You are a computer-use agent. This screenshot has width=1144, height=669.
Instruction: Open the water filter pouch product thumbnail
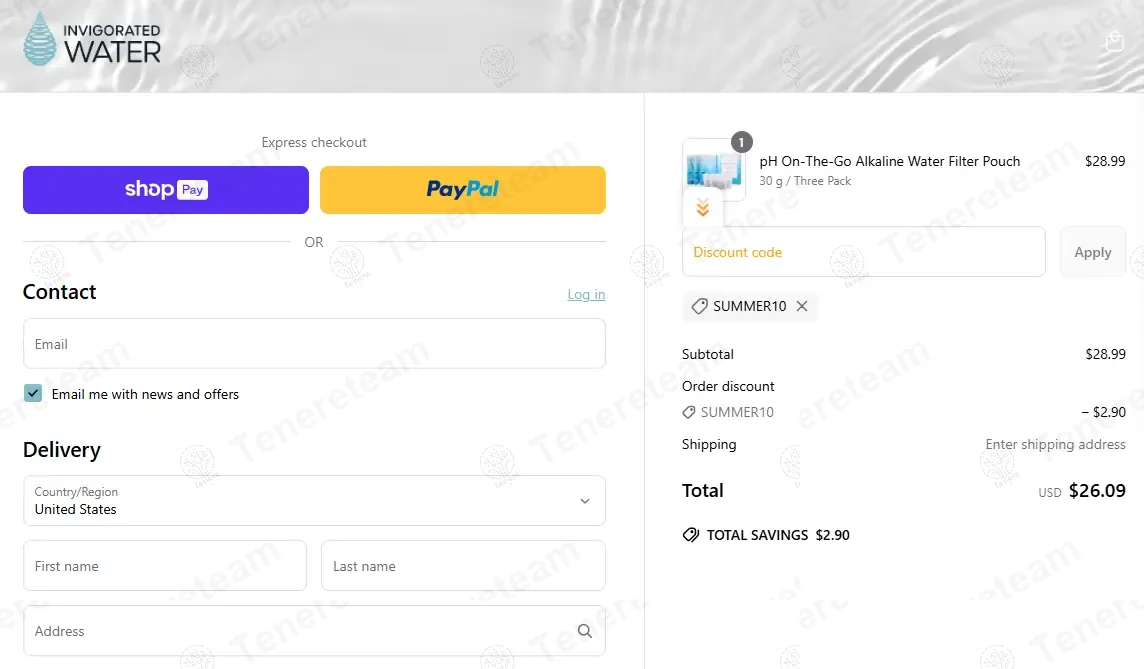click(x=714, y=169)
